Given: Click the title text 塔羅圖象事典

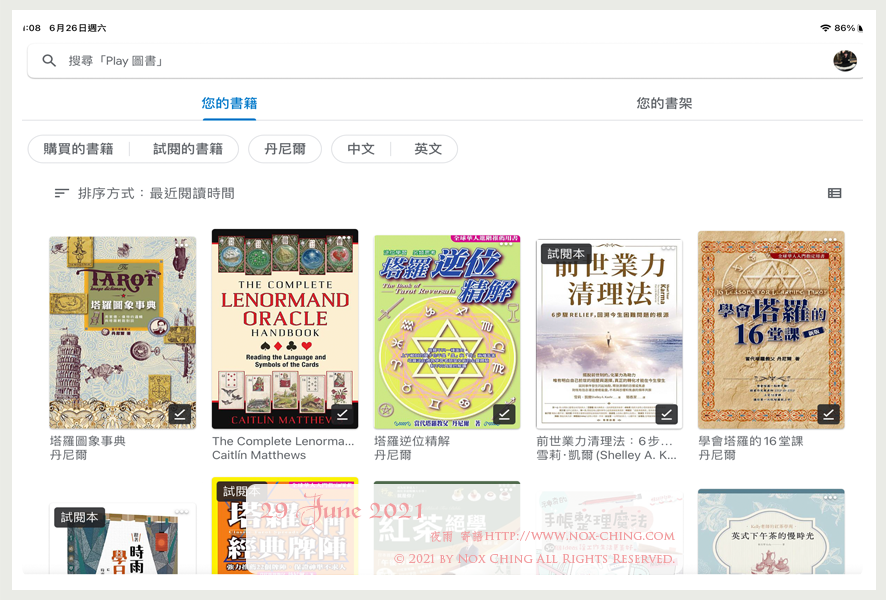Looking at the screenshot, I should point(88,441).
